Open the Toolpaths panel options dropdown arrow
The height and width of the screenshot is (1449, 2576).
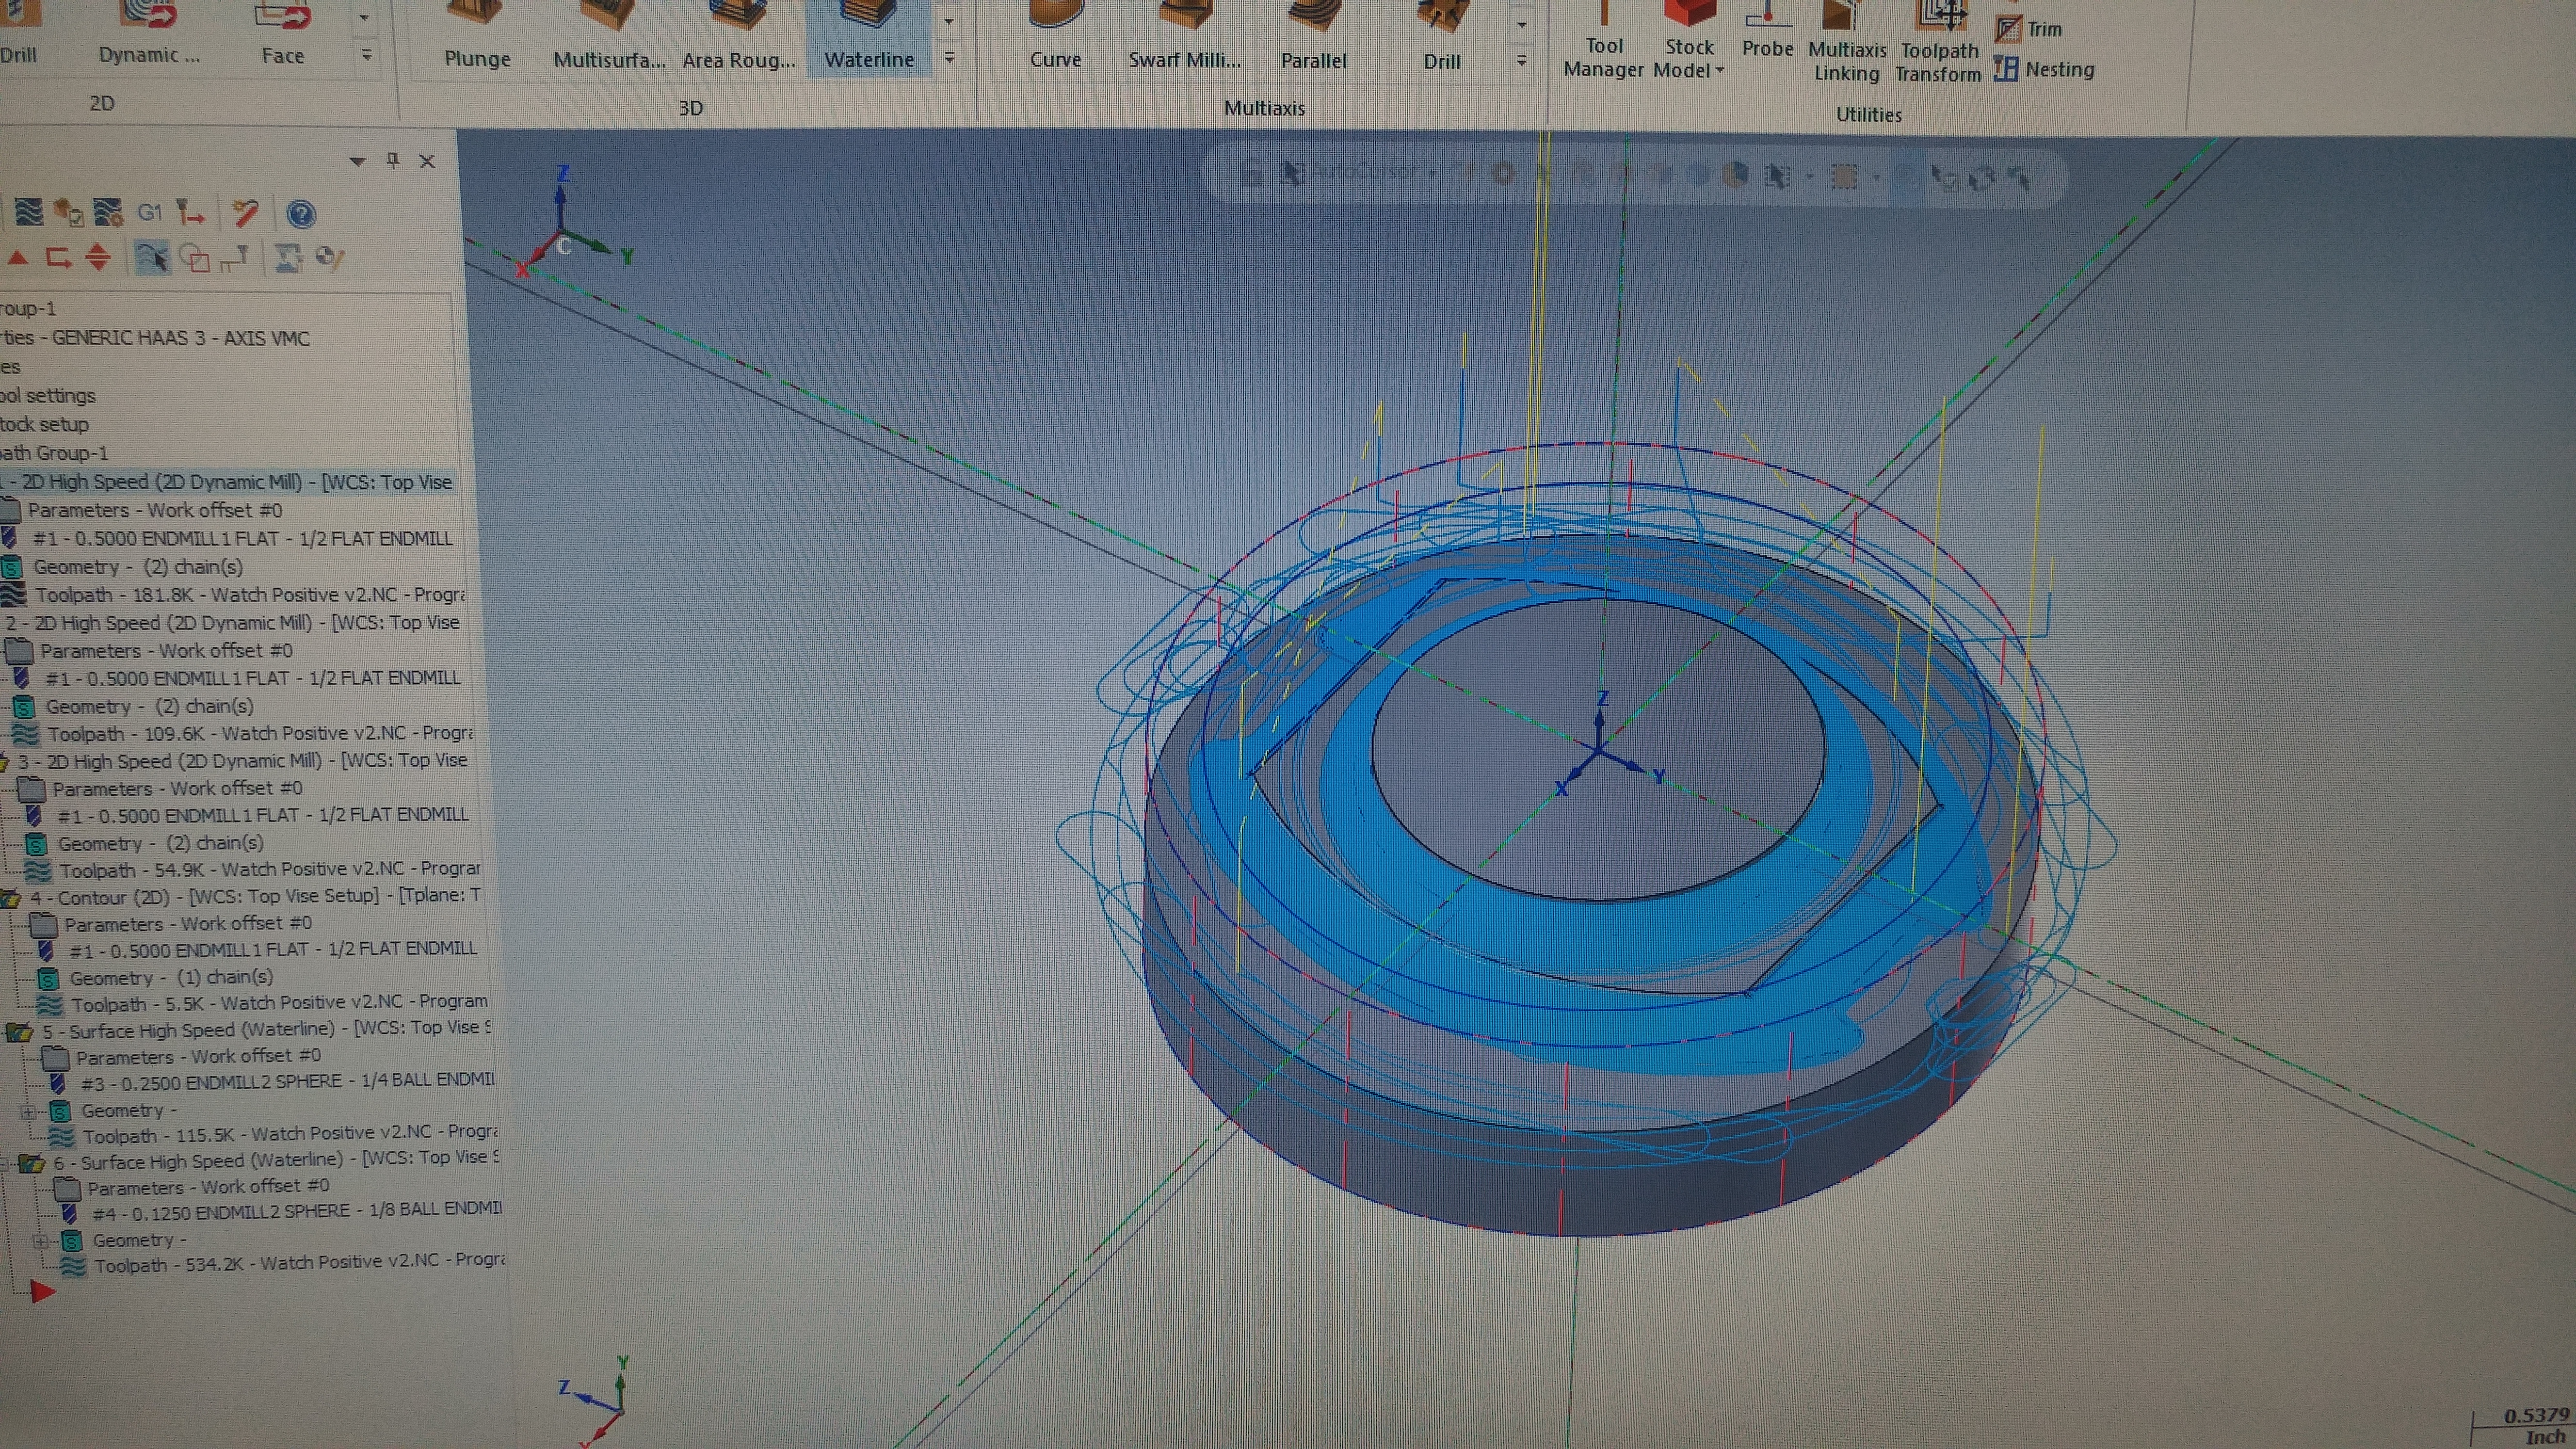click(357, 161)
